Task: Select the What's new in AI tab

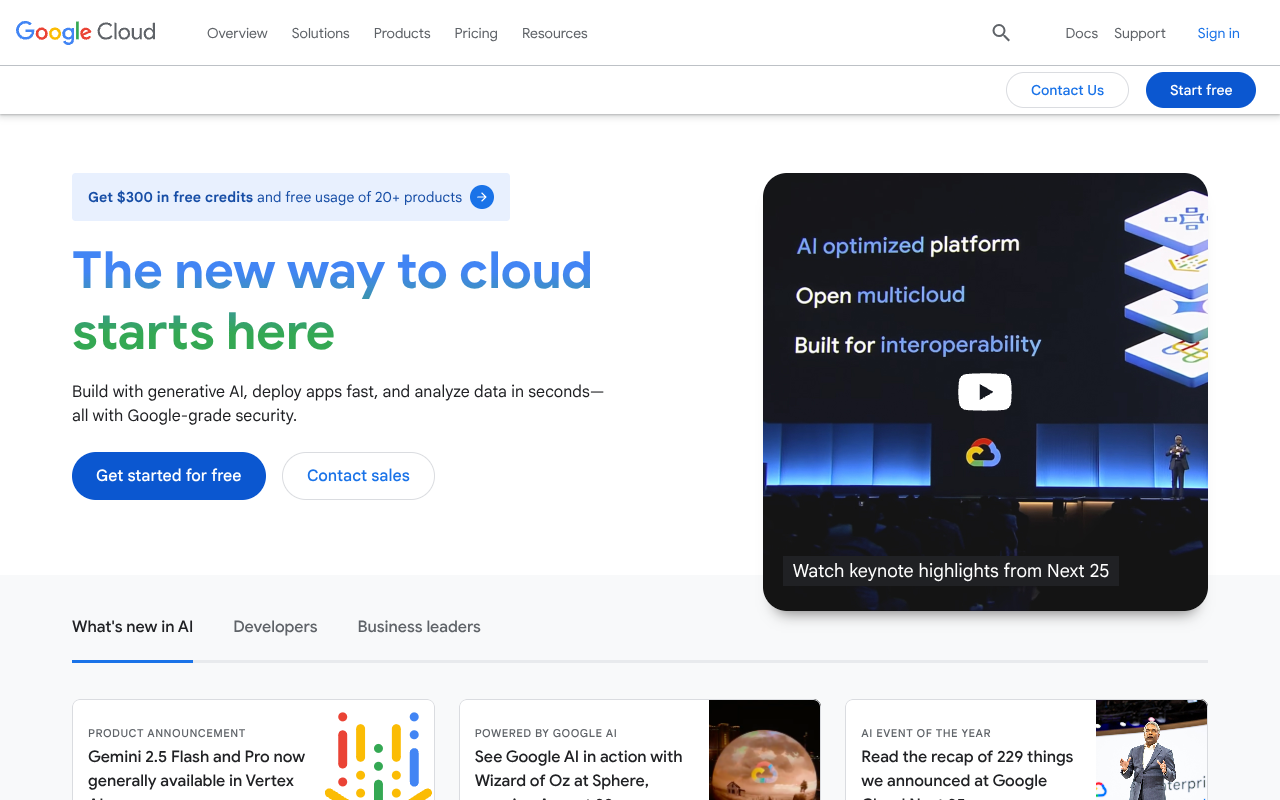Action: point(132,627)
